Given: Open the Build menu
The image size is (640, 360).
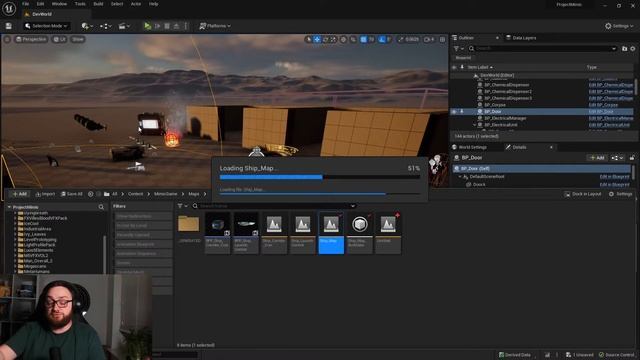Looking at the screenshot, I should 98,4.
